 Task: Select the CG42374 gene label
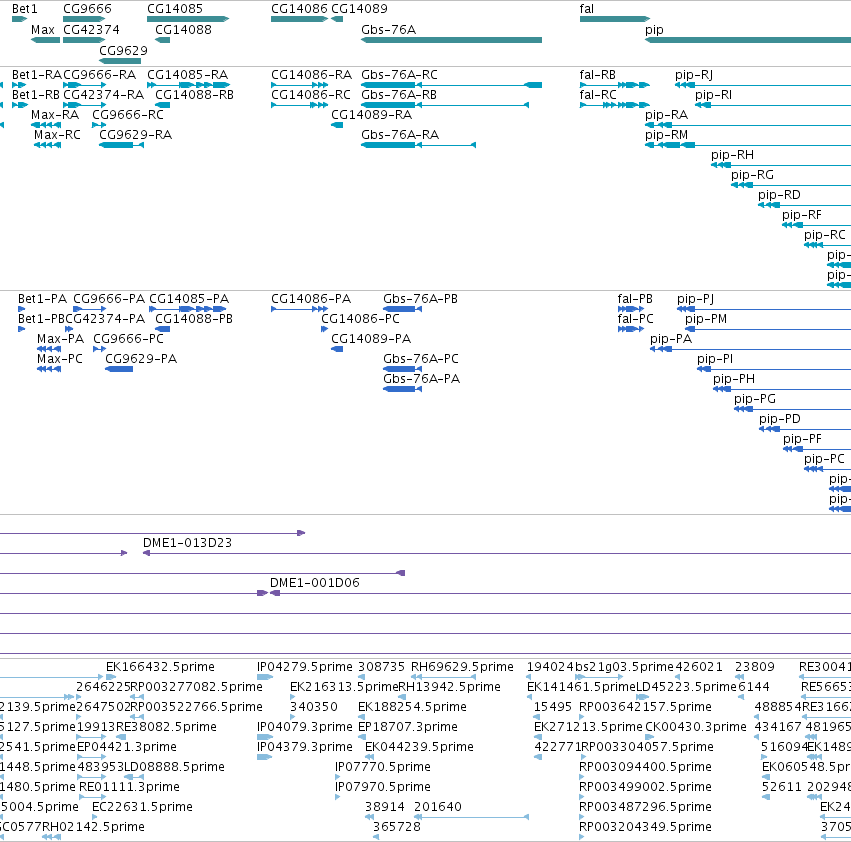(91, 30)
